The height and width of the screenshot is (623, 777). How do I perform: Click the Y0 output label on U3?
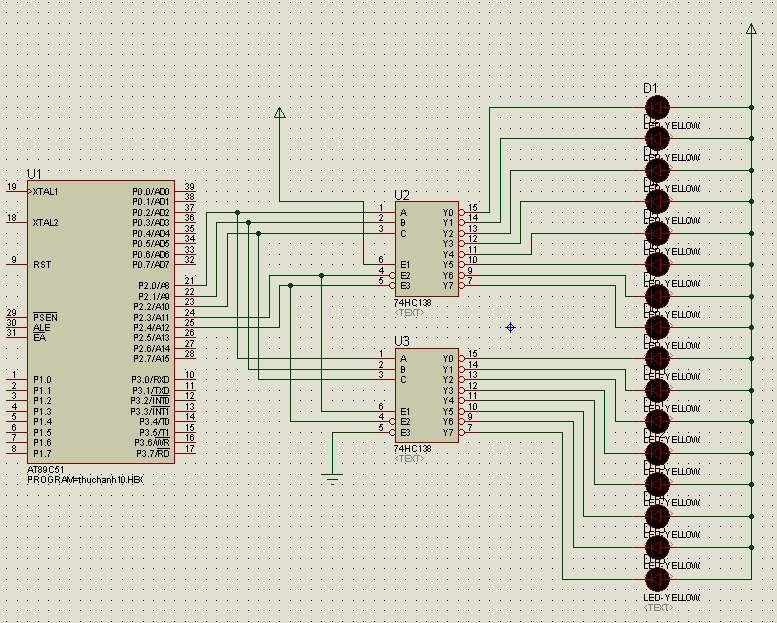click(448, 359)
